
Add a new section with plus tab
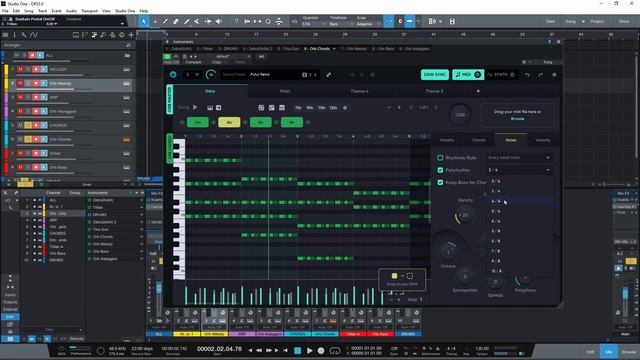tap(478, 91)
